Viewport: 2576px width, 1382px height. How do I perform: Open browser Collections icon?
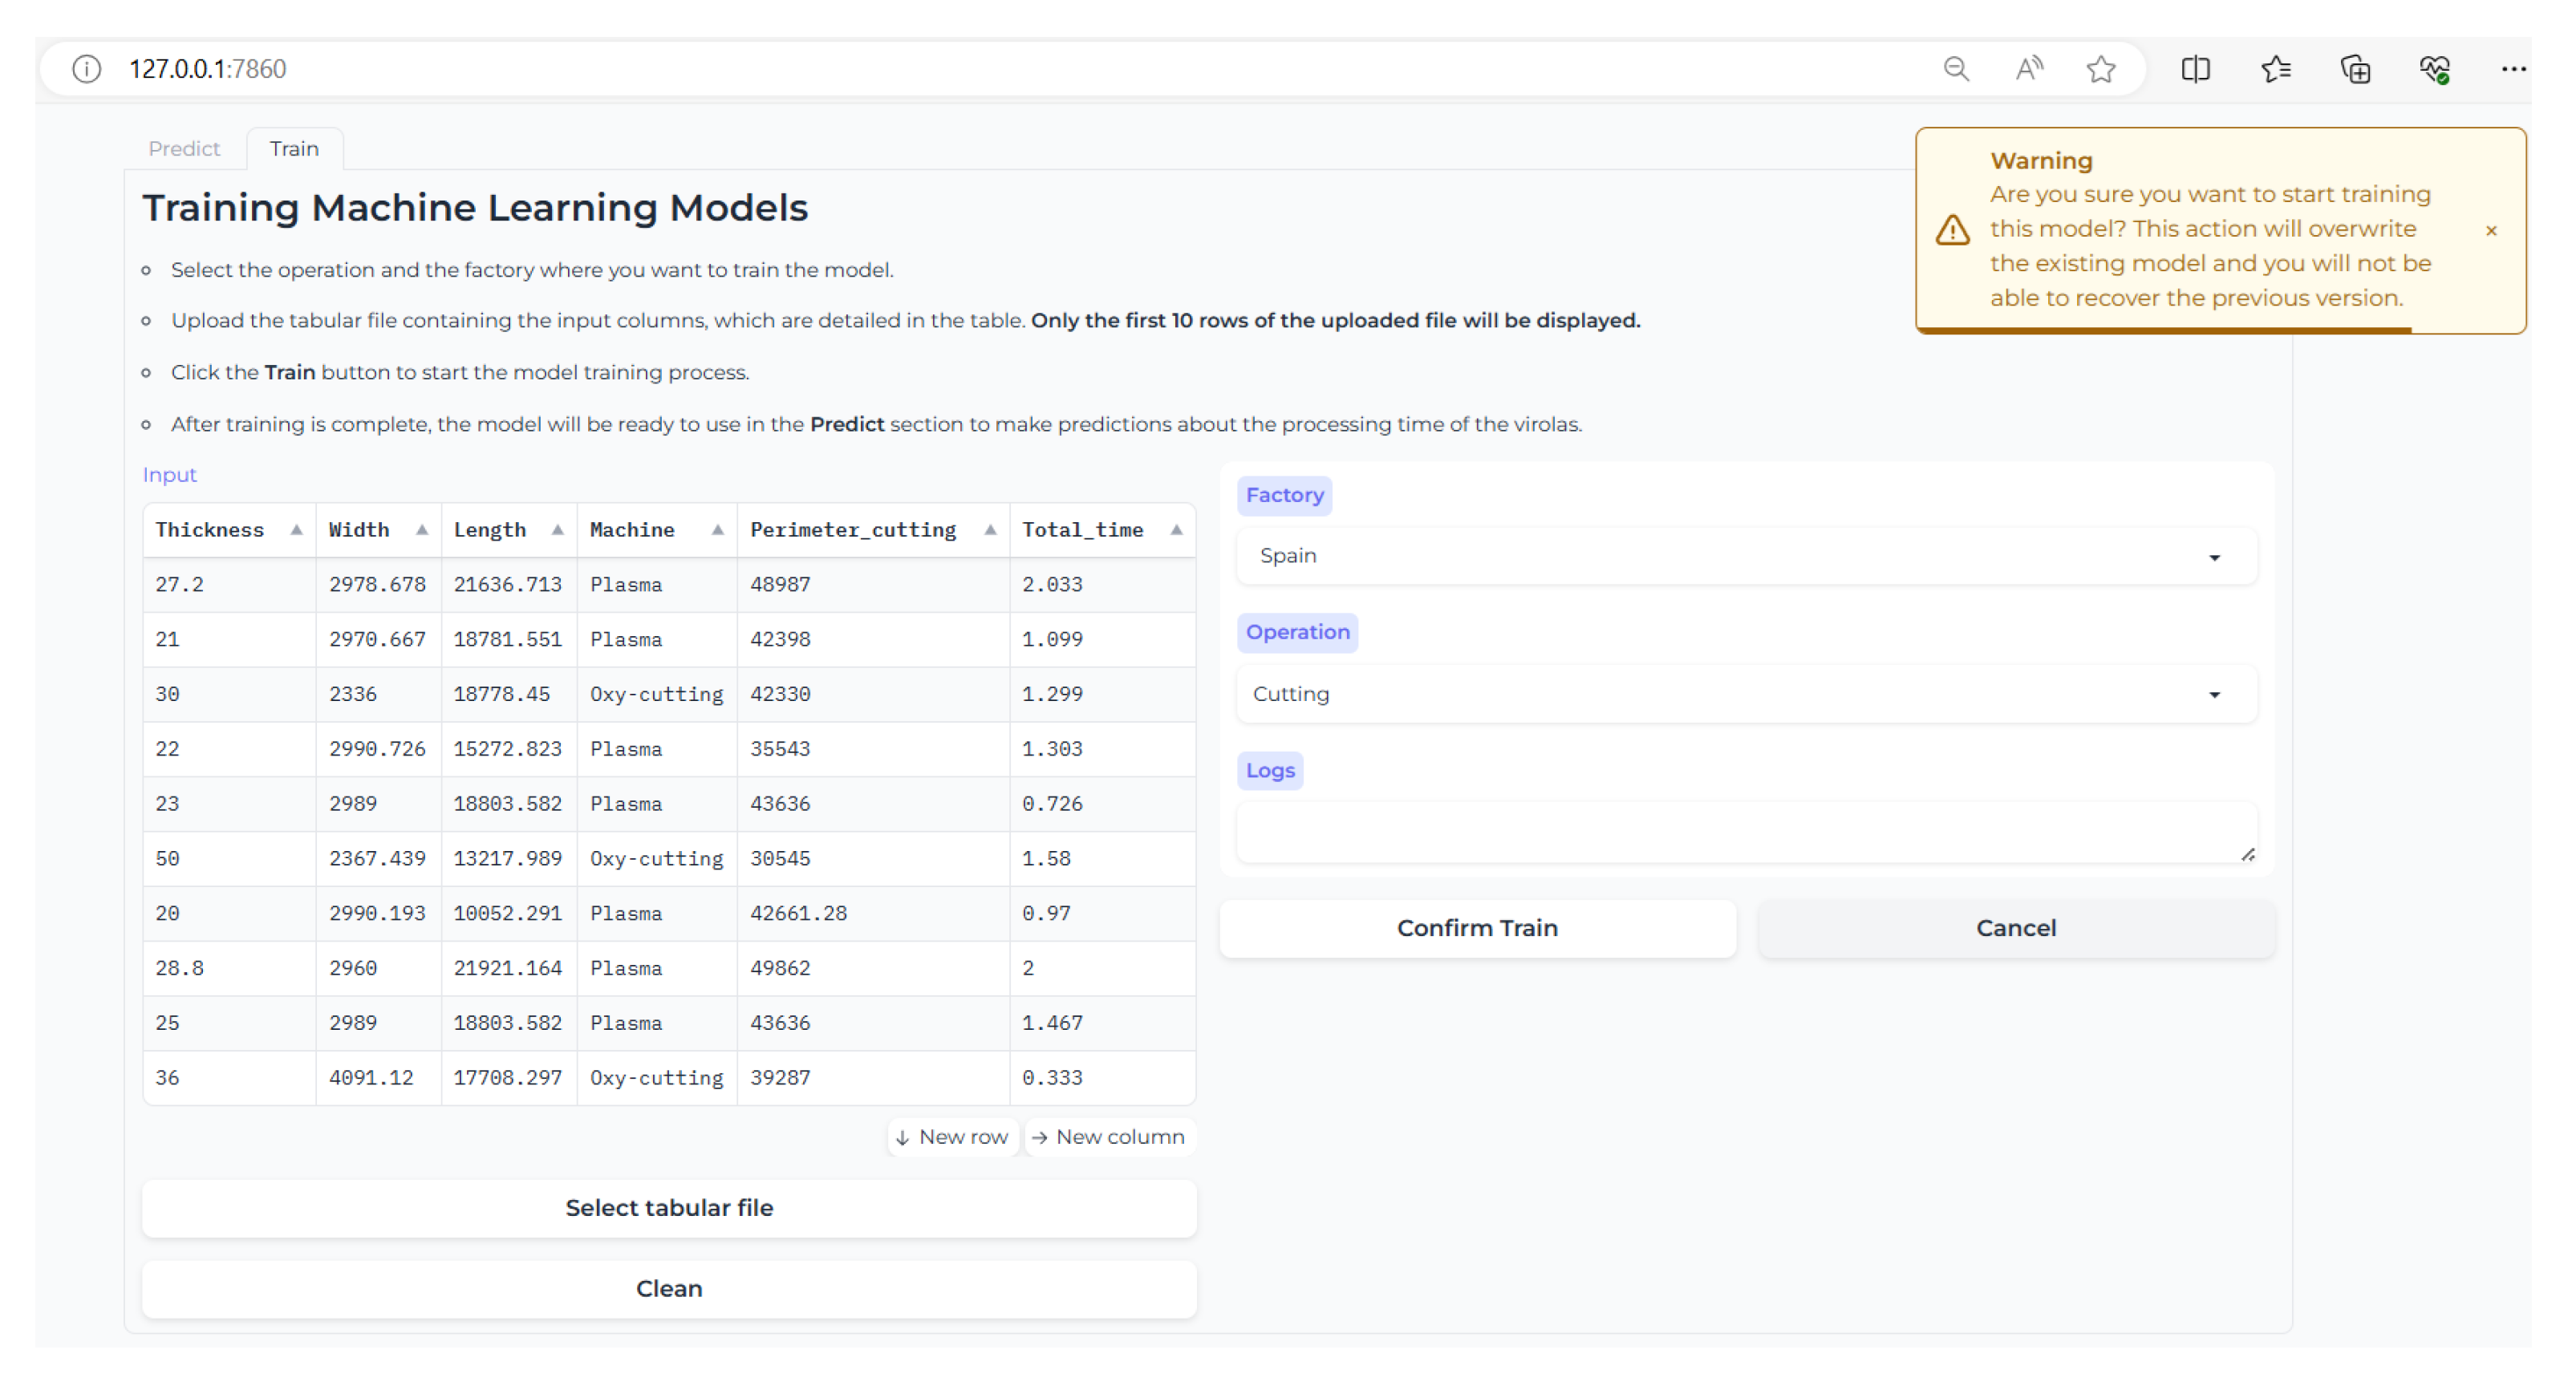(2355, 69)
